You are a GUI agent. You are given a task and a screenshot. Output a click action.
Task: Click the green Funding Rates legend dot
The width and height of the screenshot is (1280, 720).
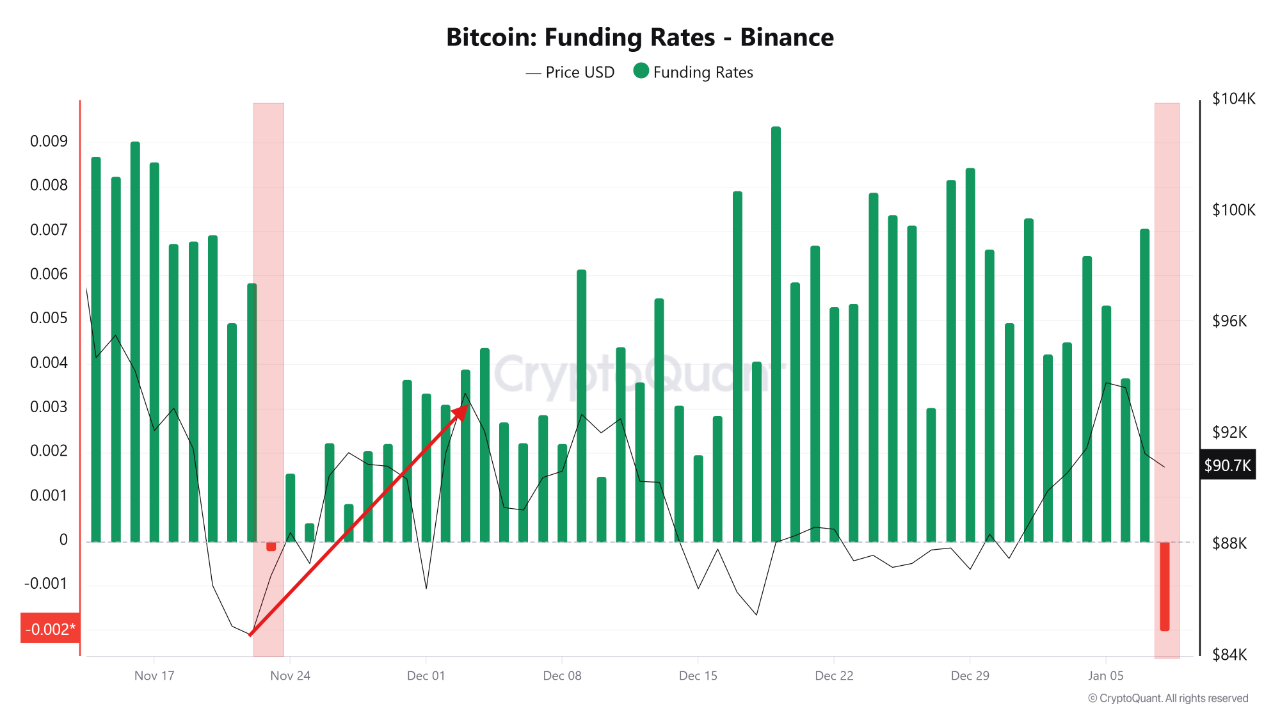pos(641,72)
